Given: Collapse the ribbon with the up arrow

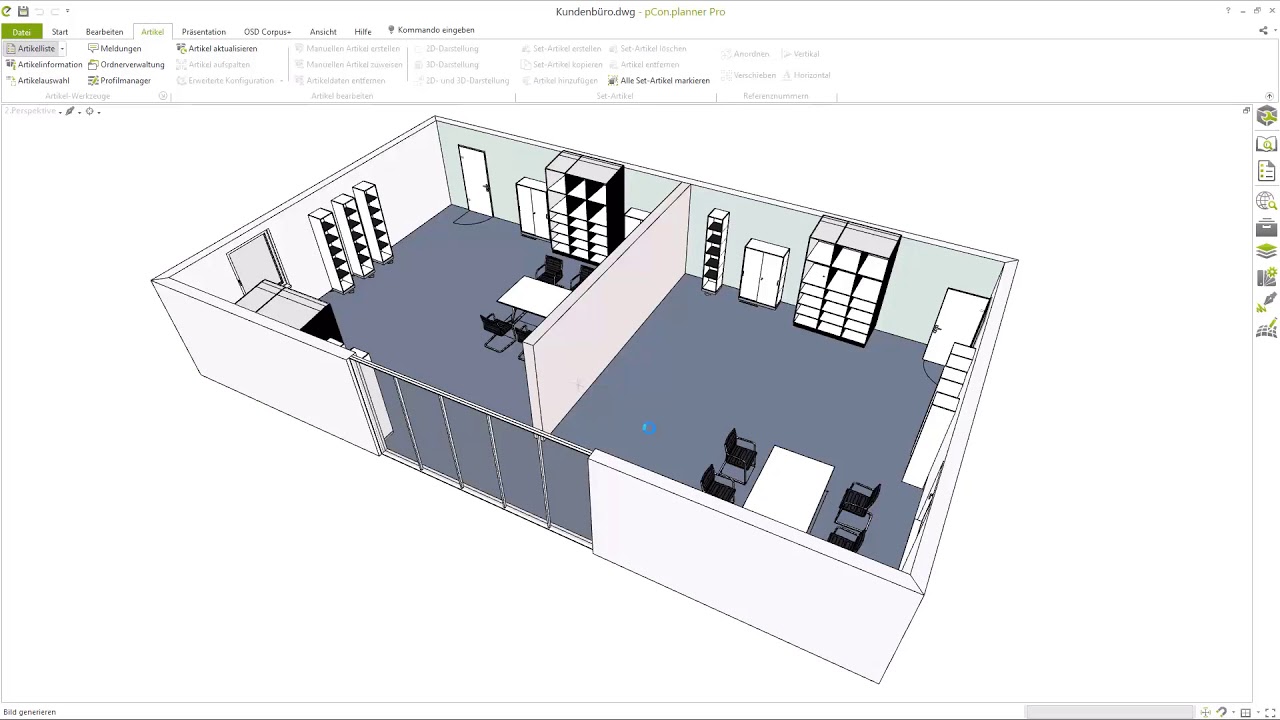Looking at the screenshot, I should tap(1270, 96).
